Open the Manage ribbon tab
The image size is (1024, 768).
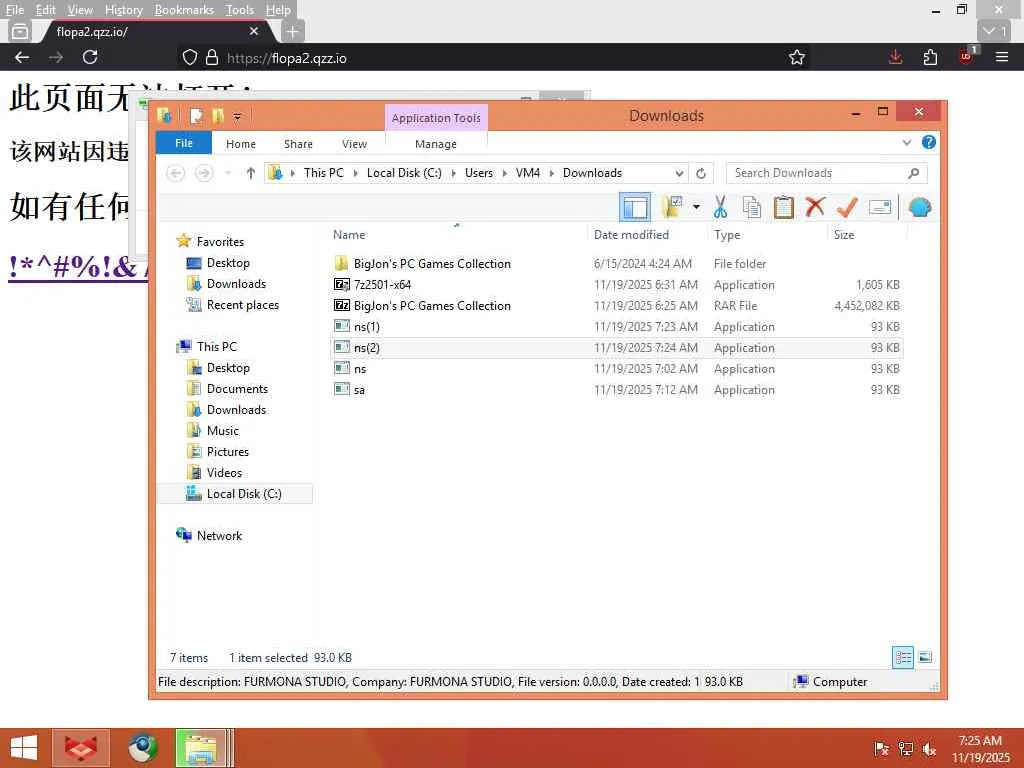pyautogui.click(x=436, y=144)
